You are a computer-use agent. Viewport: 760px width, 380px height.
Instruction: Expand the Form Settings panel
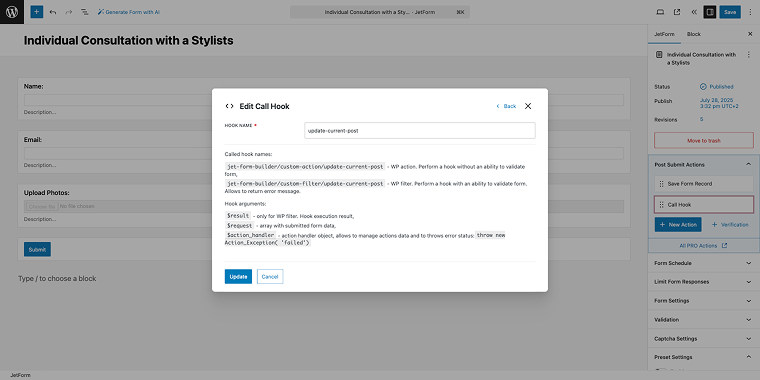click(704, 301)
